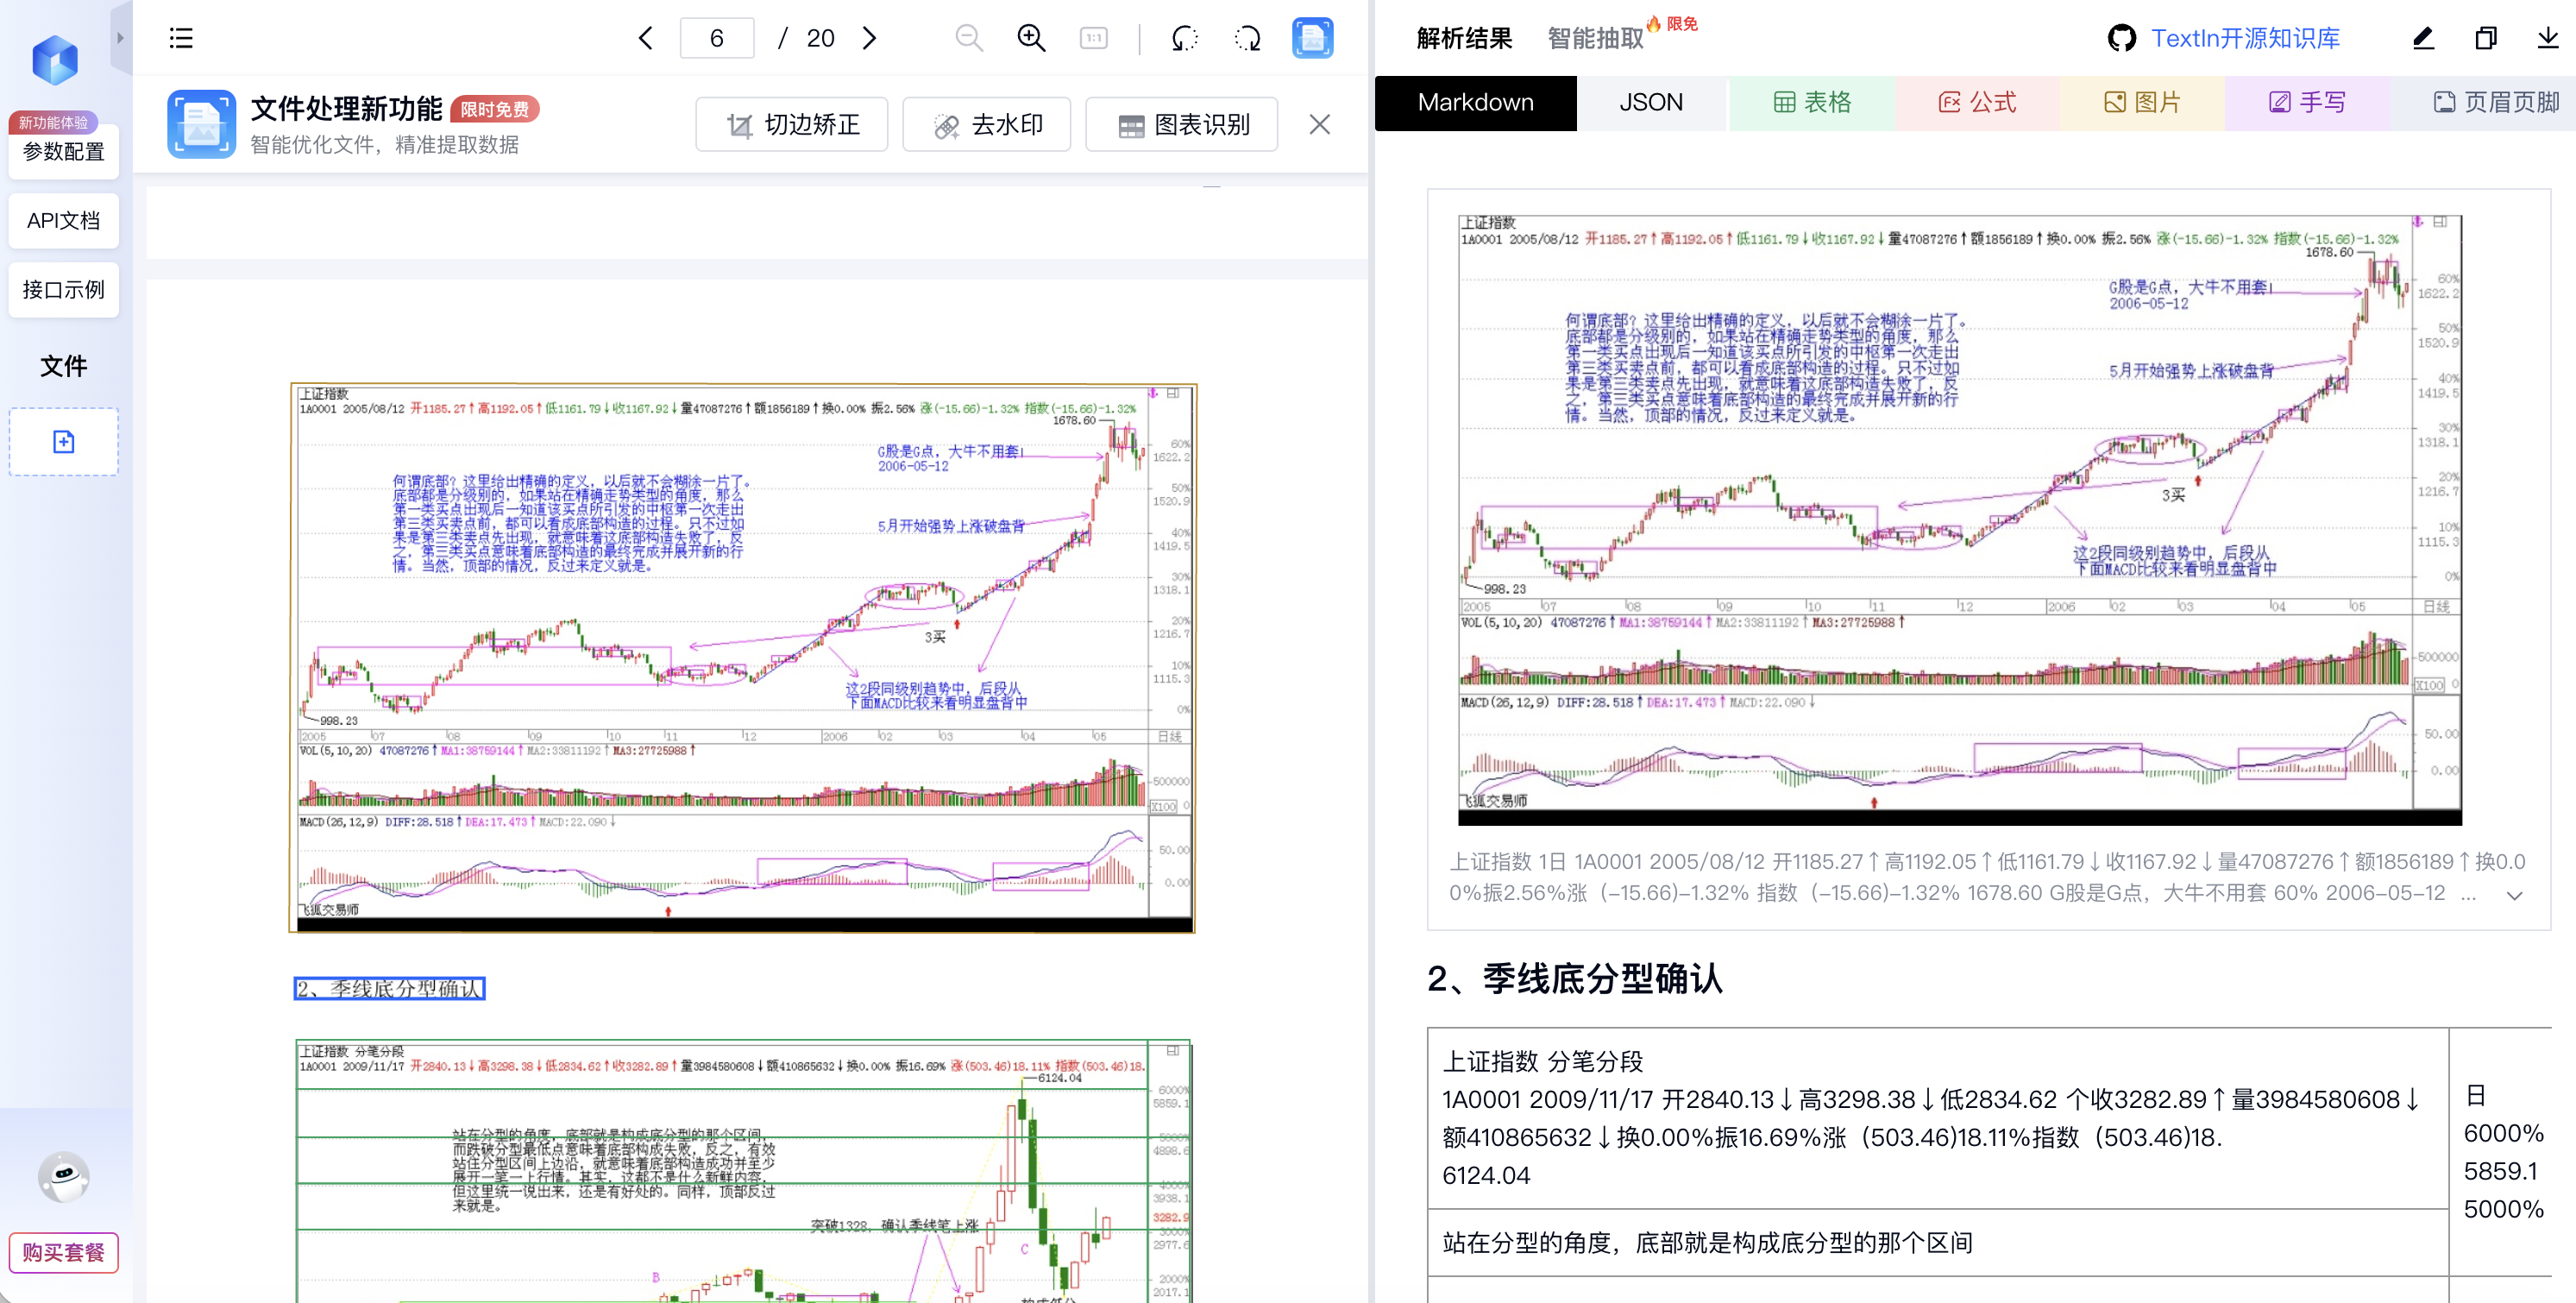
Task: Reset document view to 1:1 scale
Action: [x=1093, y=38]
